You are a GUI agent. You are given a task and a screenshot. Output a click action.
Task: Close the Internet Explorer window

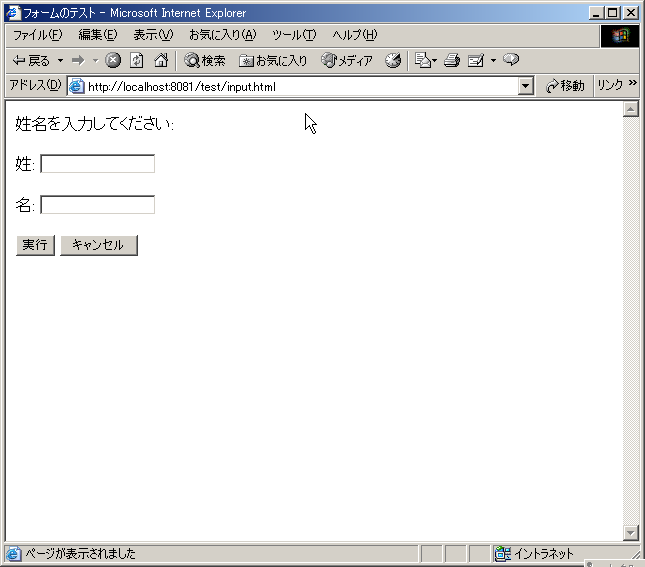point(630,13)
